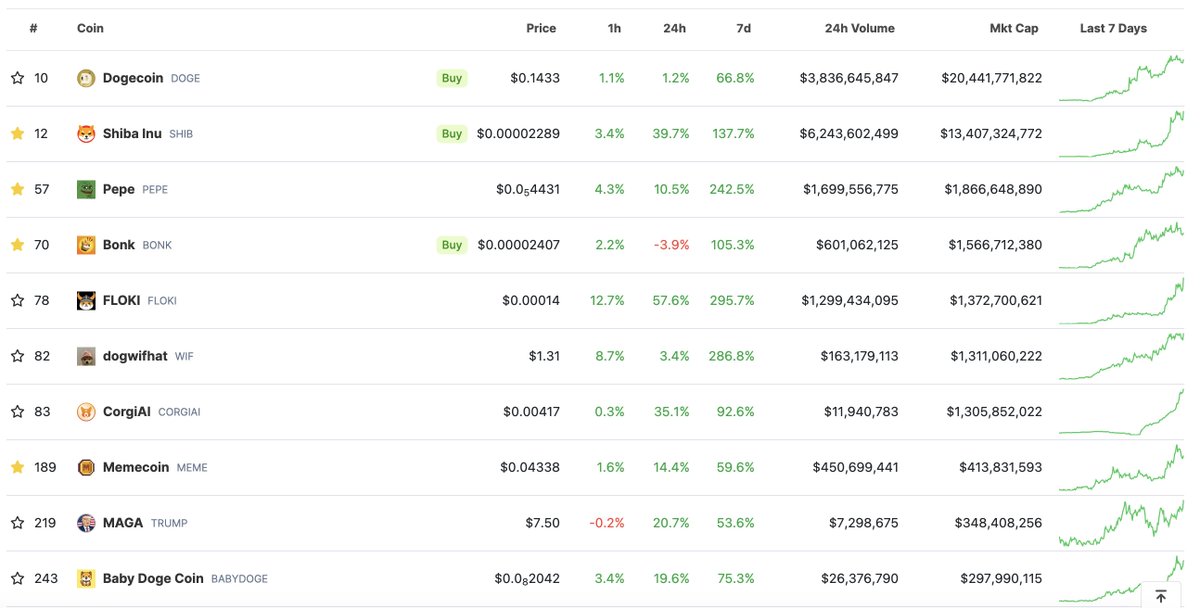The width and height of the screenshot is (1200, 608).
Task: Click the Baby Doge Coin logo icon
Action: 86,578
